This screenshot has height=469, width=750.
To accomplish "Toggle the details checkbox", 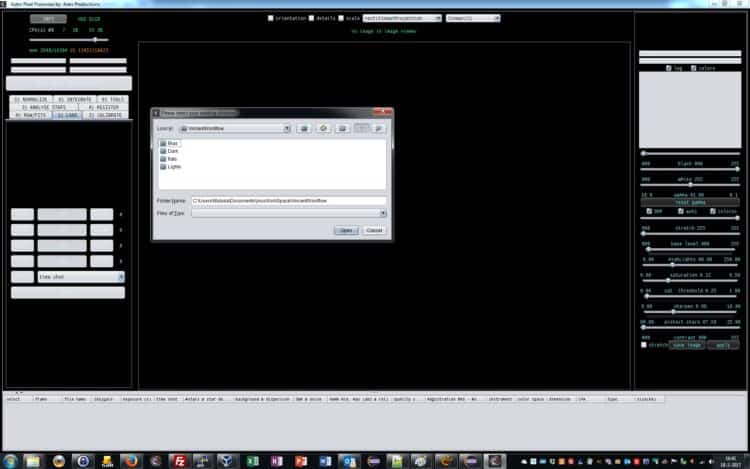I will [311, 18].
